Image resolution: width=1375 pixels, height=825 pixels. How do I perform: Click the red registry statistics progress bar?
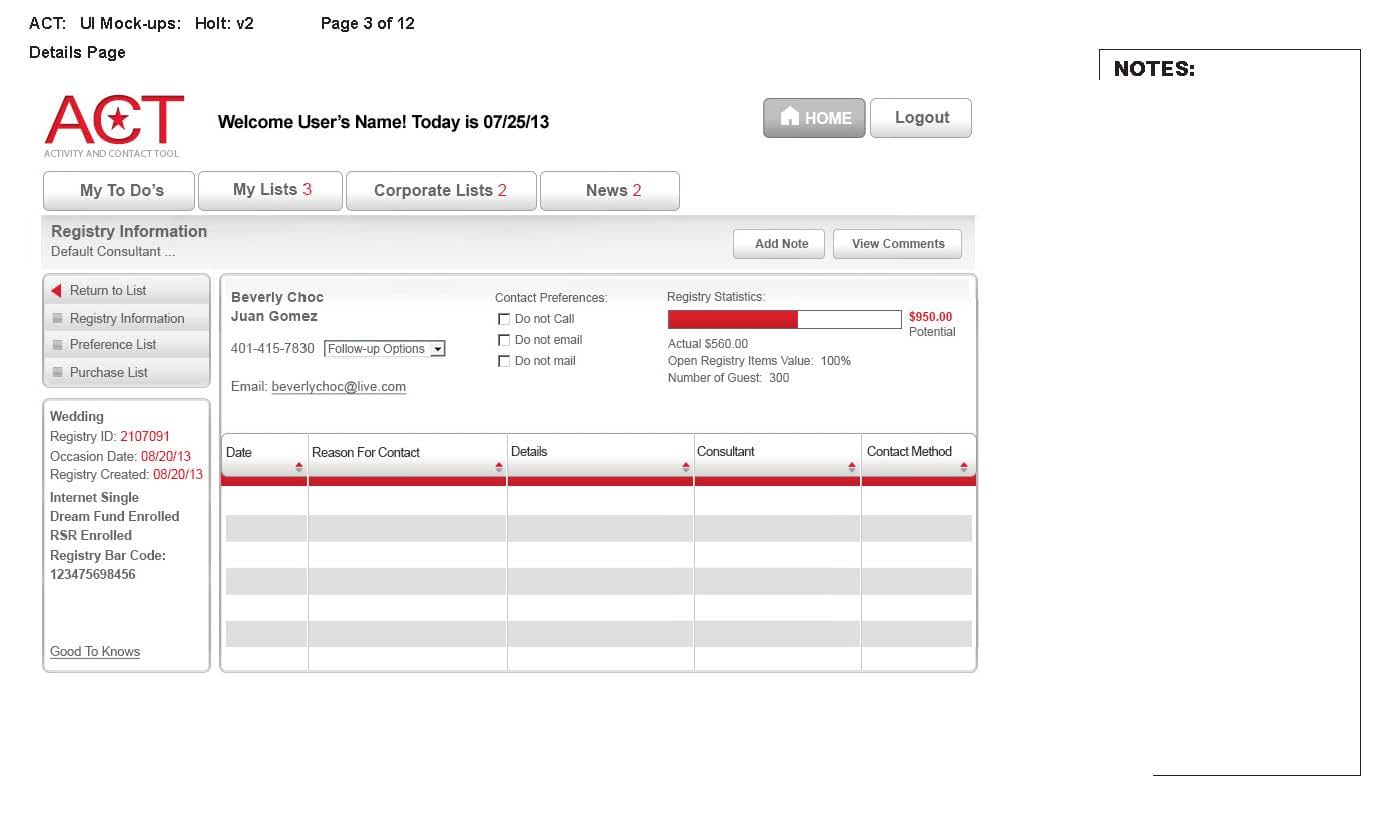point(732,319)
